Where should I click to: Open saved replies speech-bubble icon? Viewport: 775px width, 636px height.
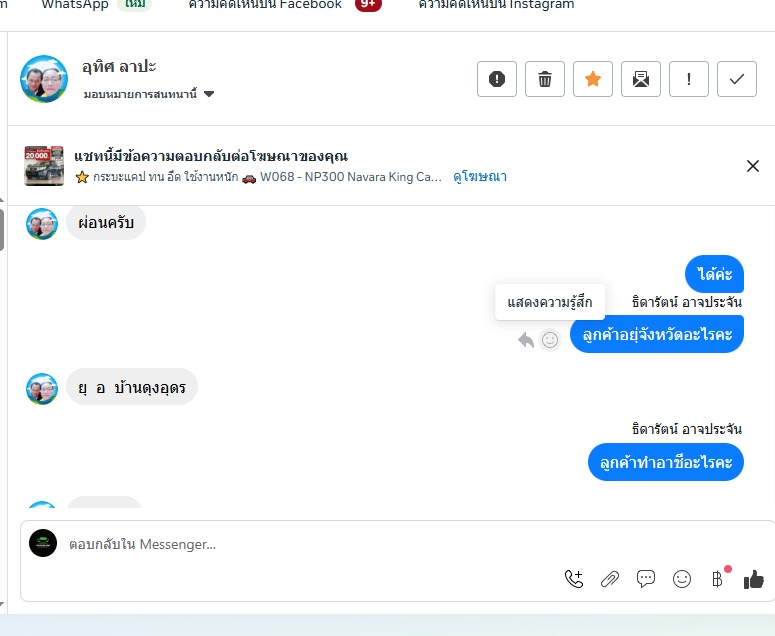646,579
